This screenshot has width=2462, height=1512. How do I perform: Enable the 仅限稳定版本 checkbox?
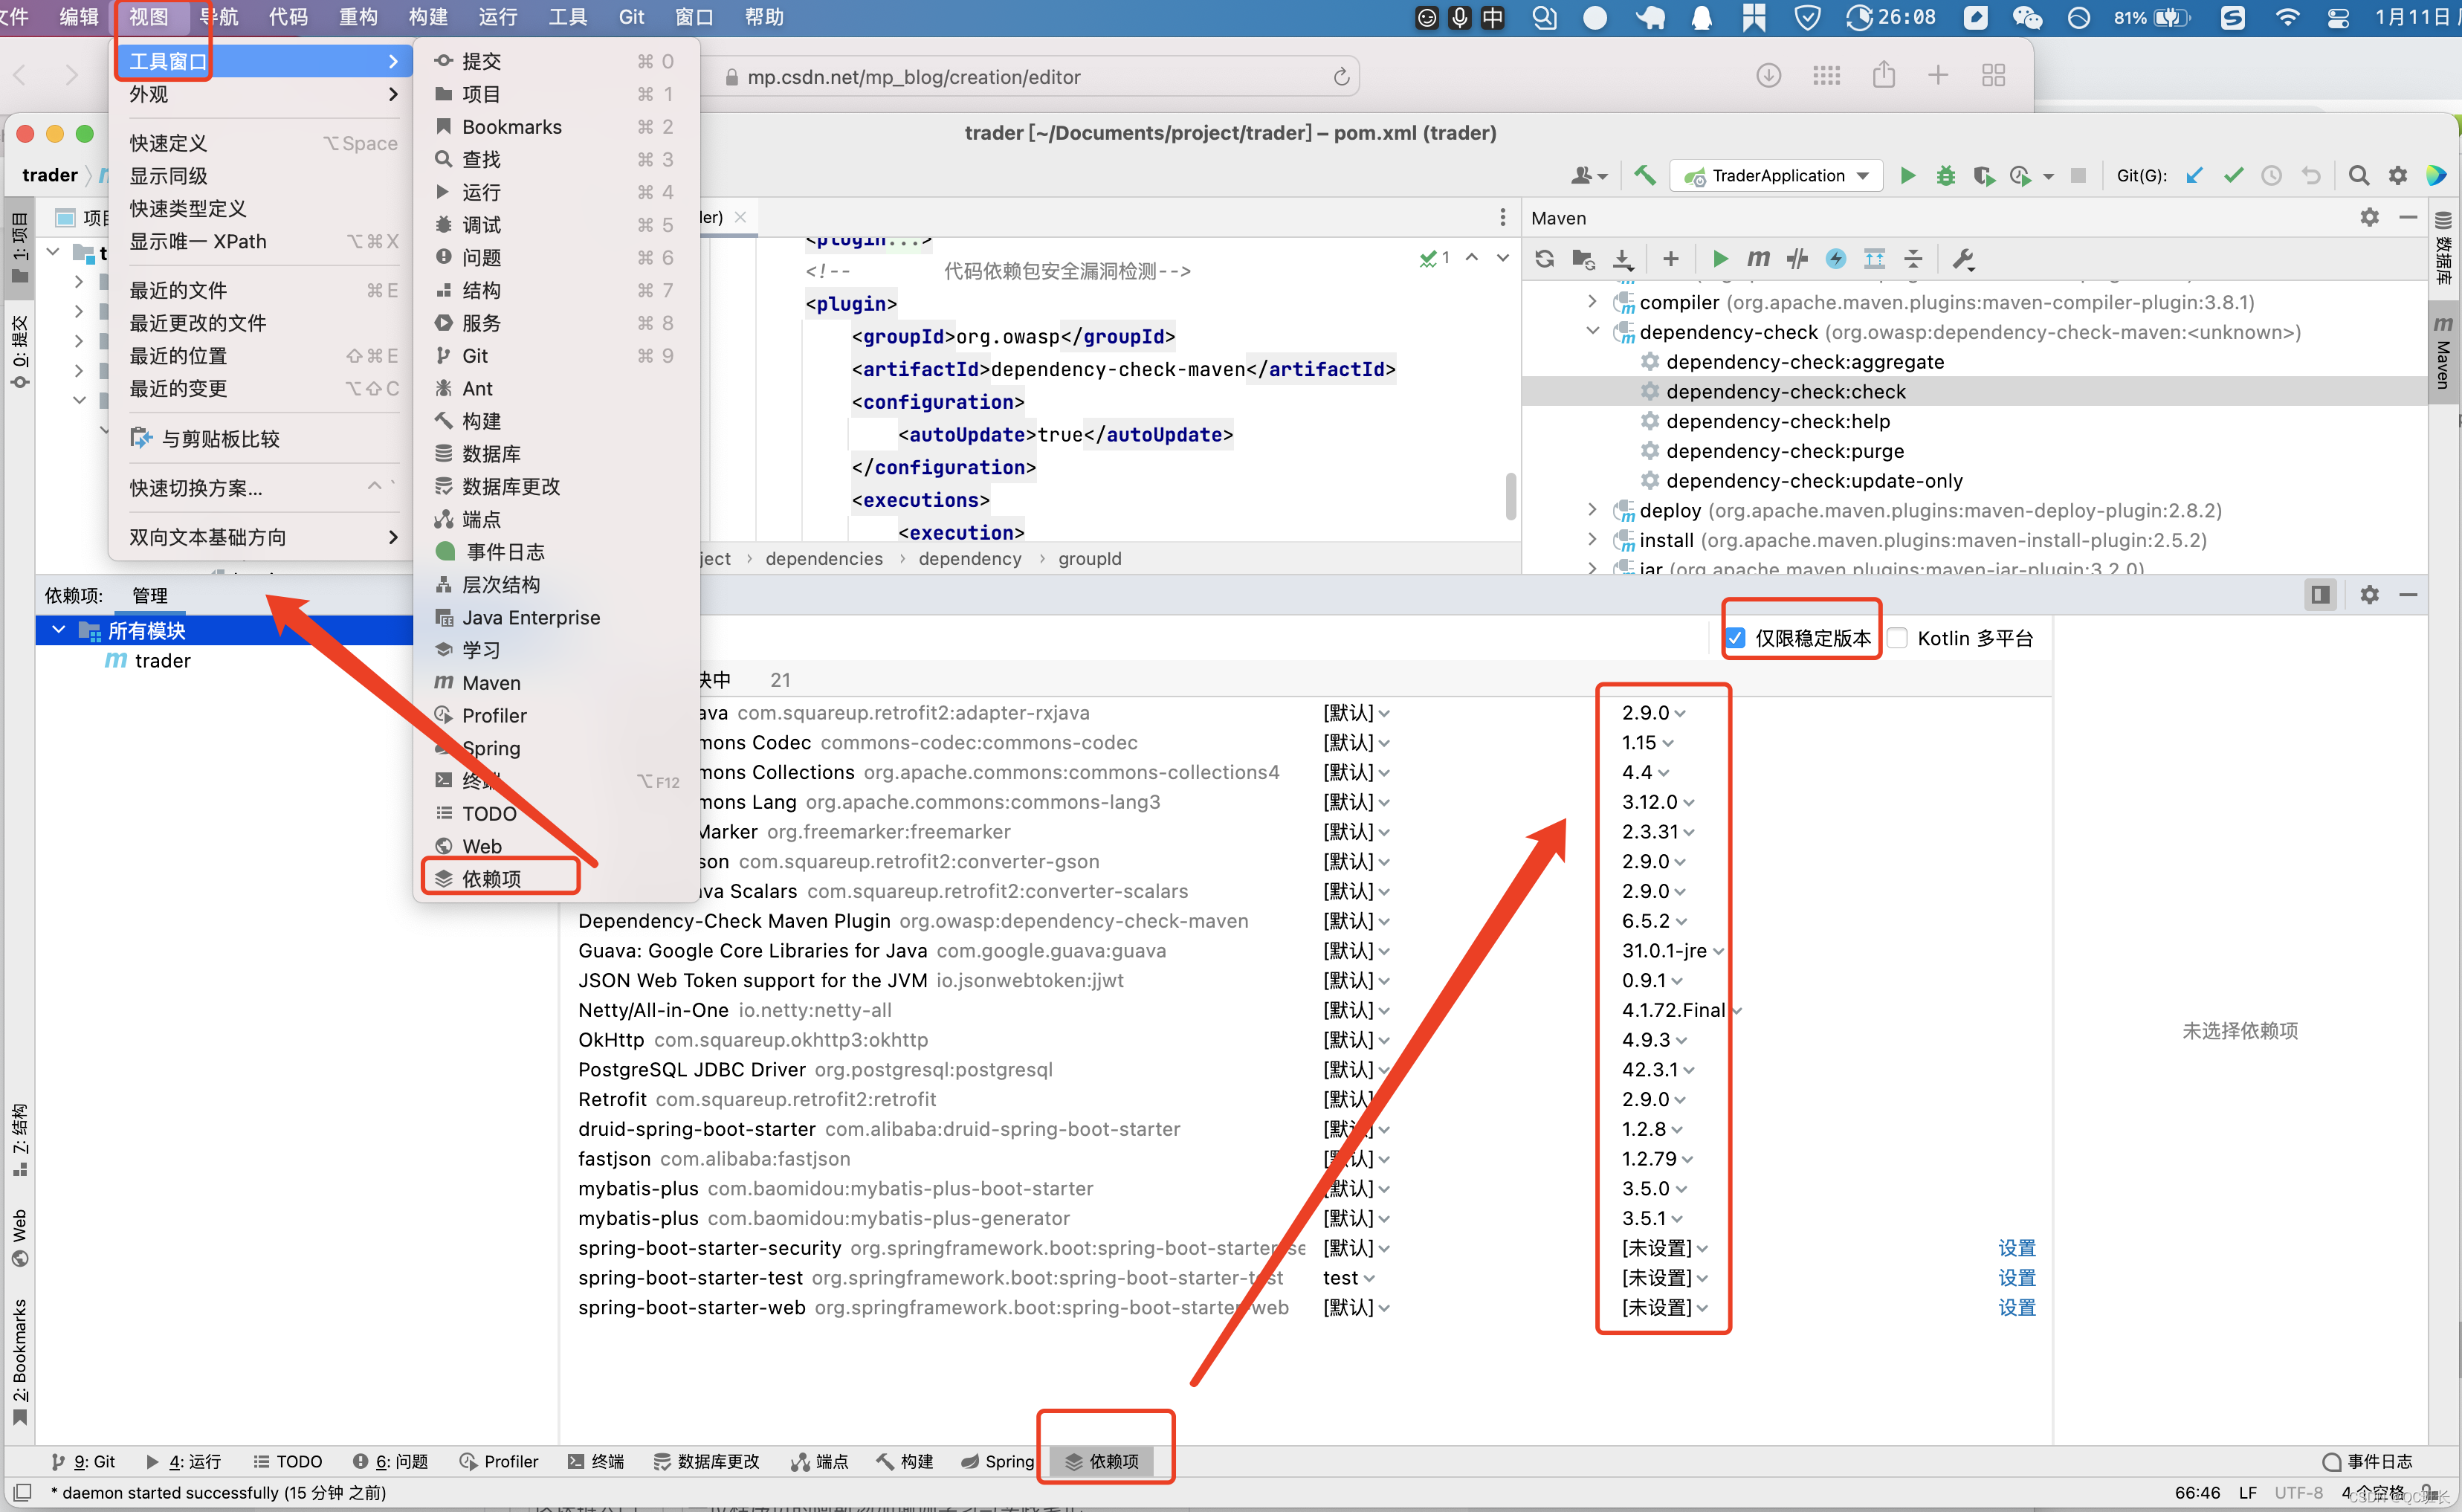[1736, 637]
